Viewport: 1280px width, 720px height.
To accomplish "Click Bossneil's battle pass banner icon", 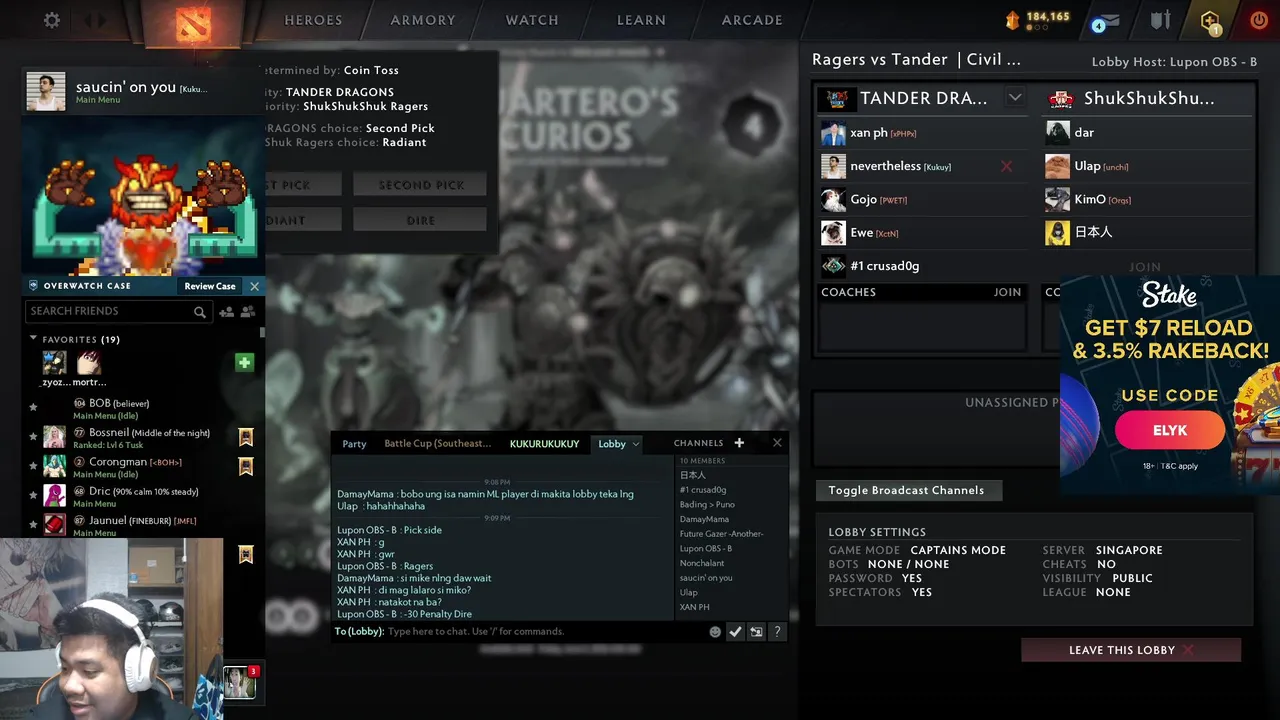I will point(246,437).
